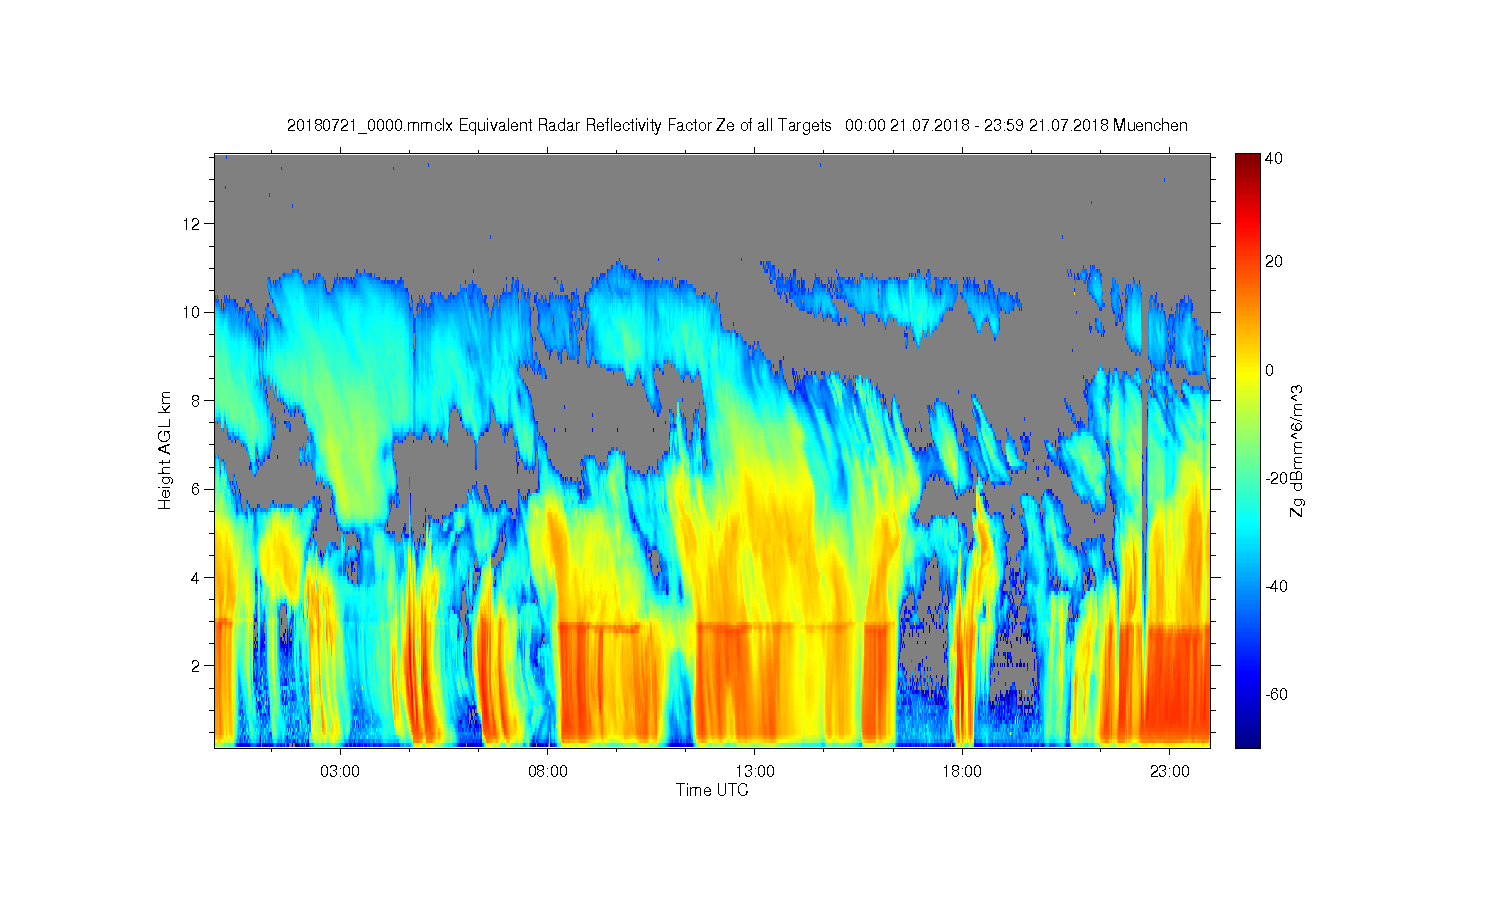Screen dimensions: 1500x900
Task: Click the colorbar value '-60'
Action: [1276, 694]
